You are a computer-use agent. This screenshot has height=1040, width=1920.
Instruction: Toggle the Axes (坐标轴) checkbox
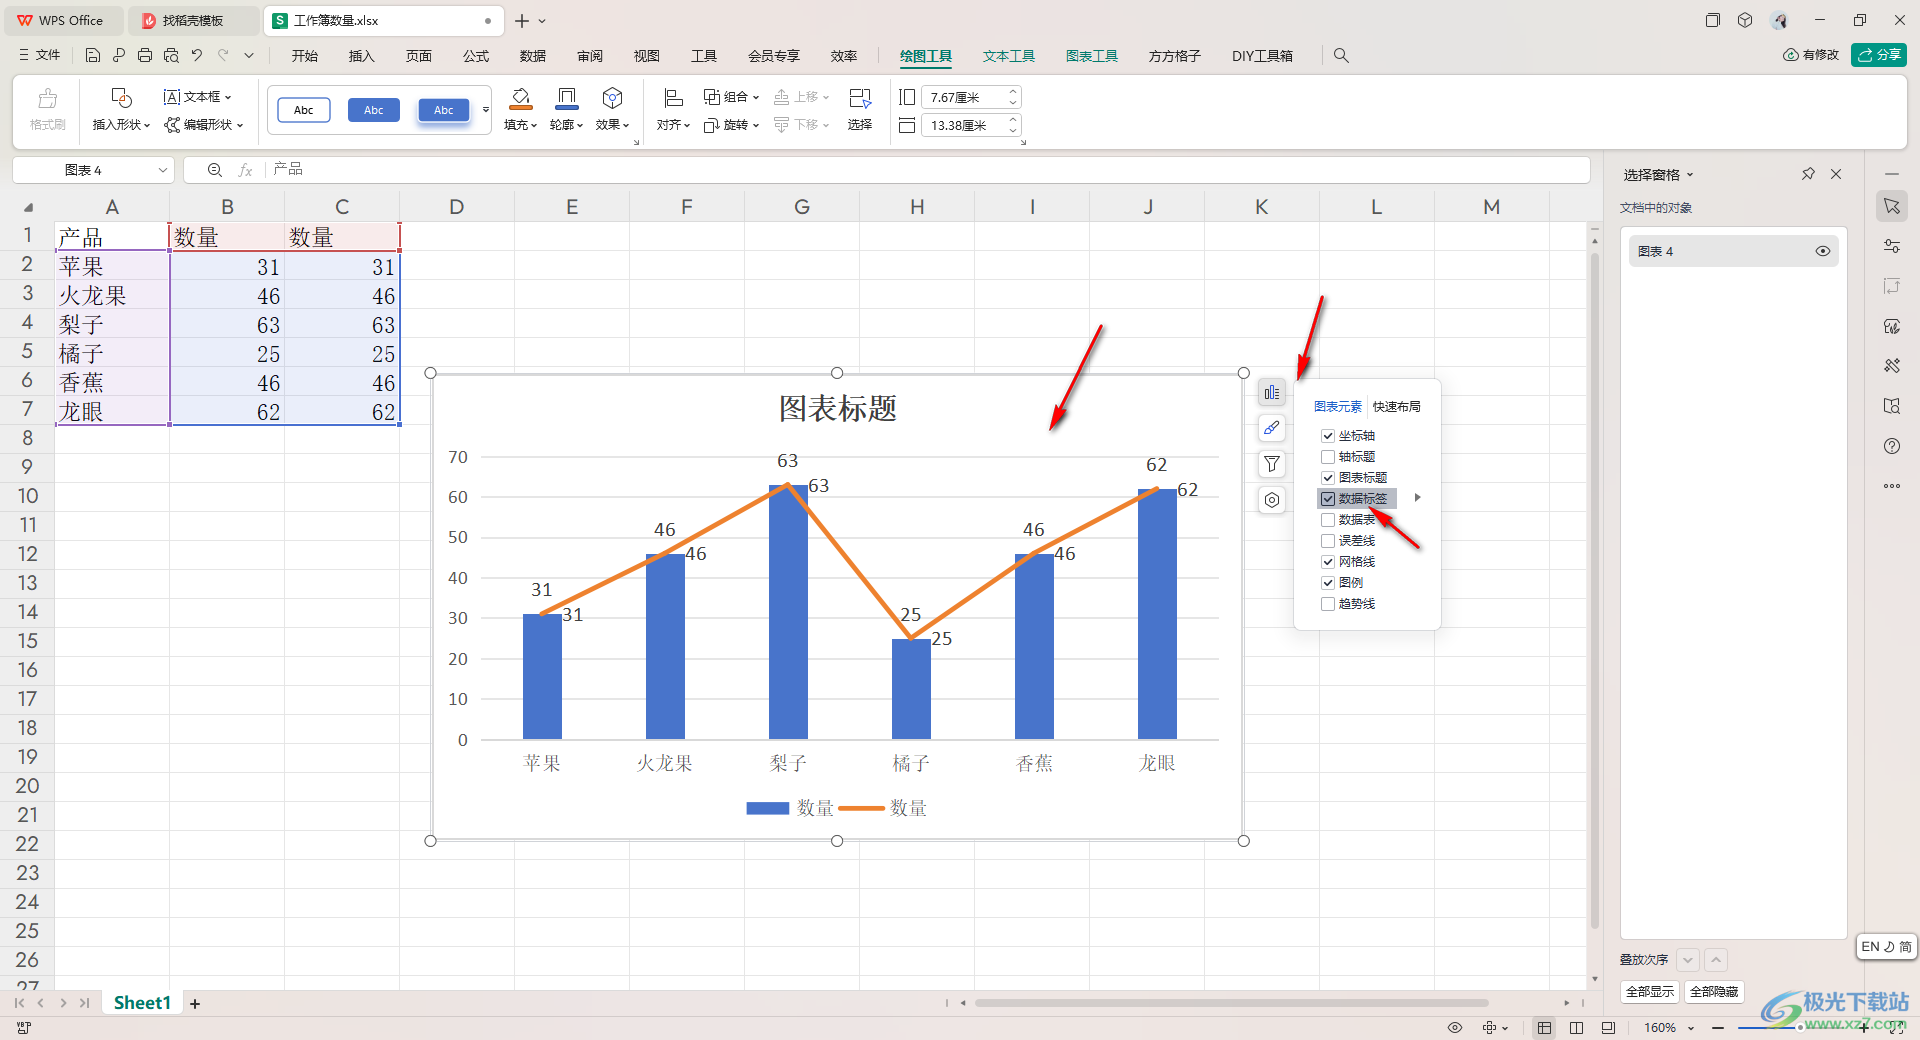pyautogui.click(x=1328, y=436)
